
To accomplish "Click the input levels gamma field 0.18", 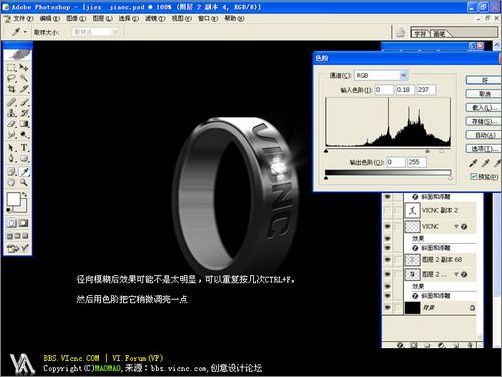I will 405,90.
